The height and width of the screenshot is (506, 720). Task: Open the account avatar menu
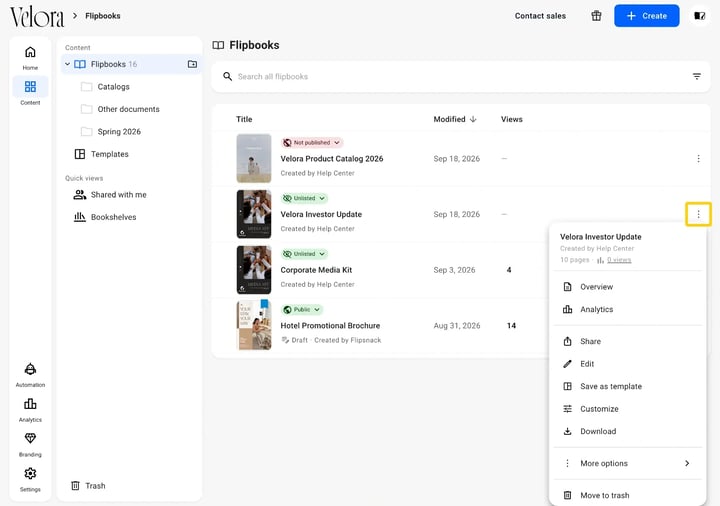(x=699, y=16)
